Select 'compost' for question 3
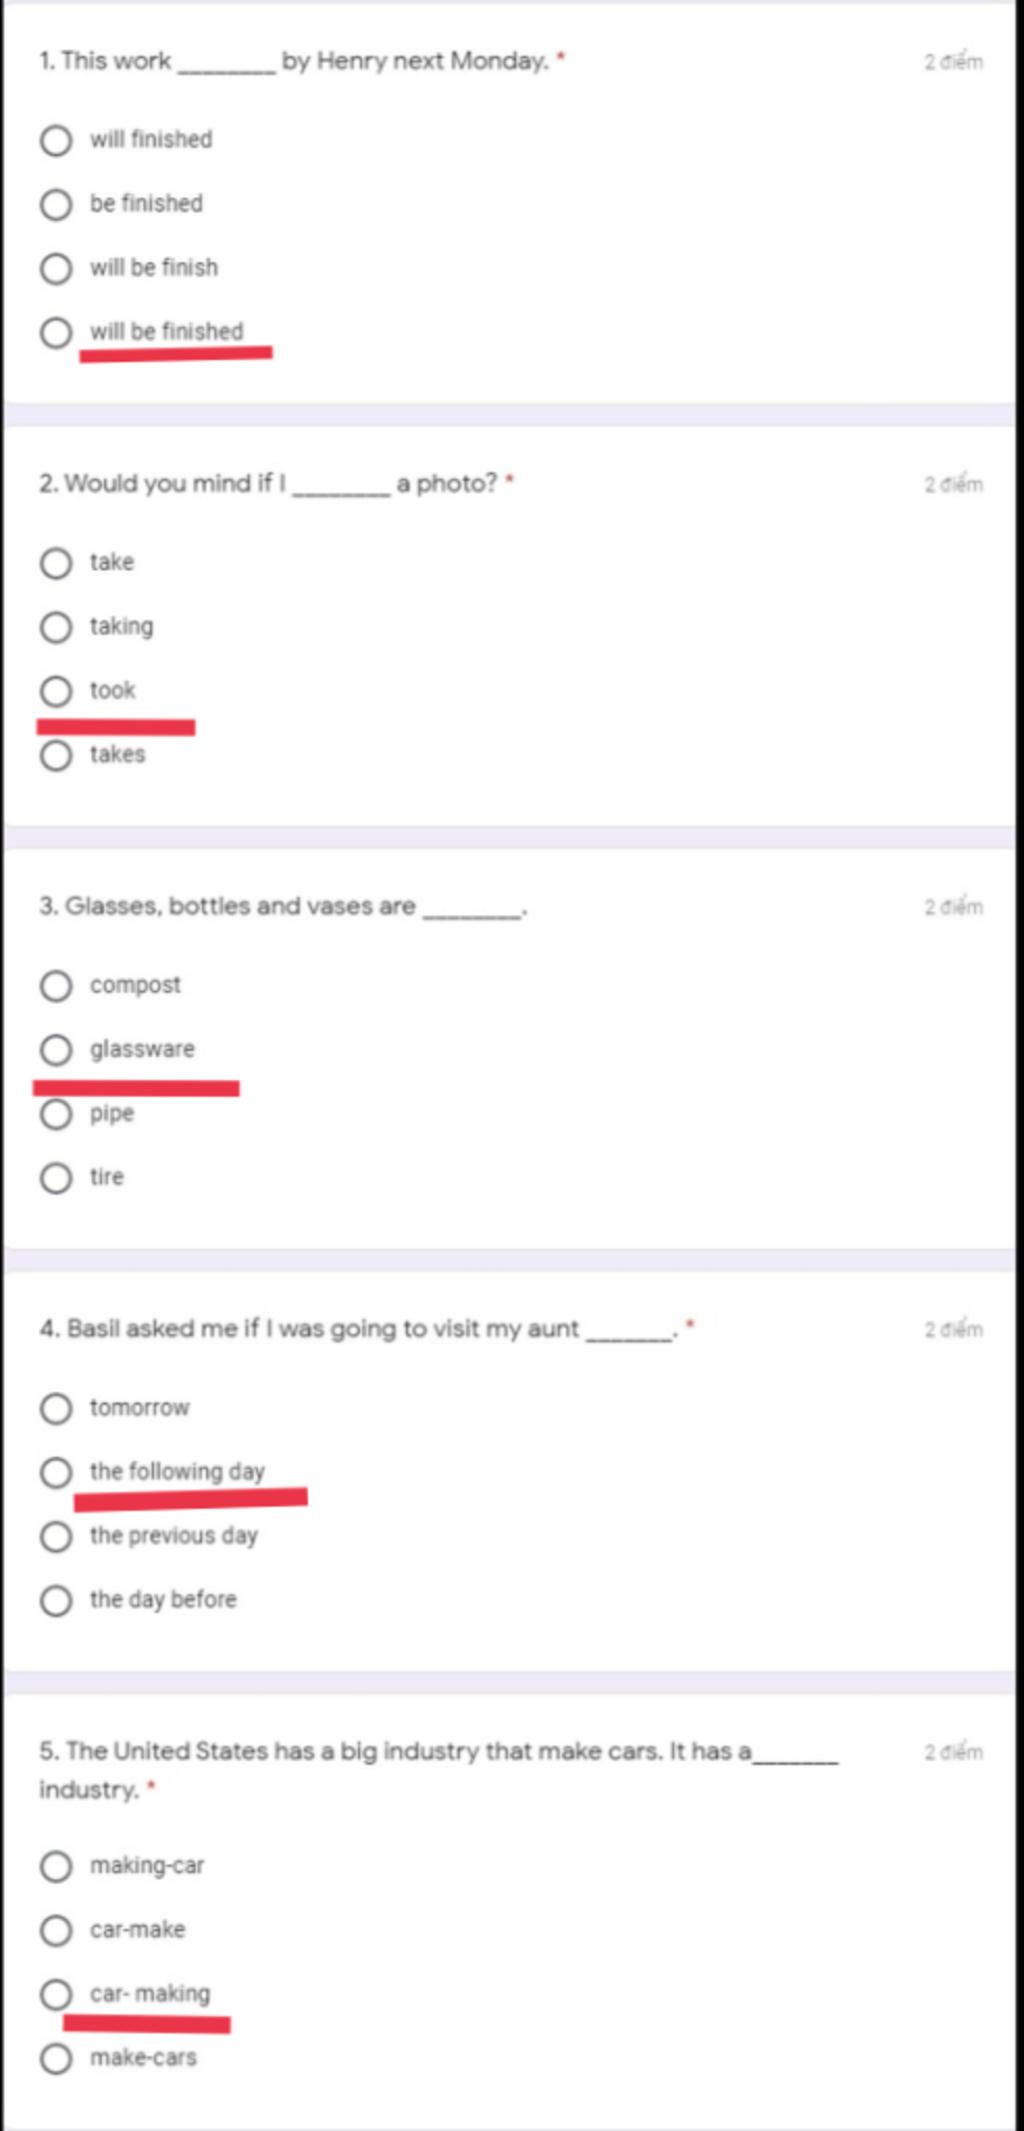This screenshot has height=2131, width=1024. pyautogui.click(x=56, y=986)
